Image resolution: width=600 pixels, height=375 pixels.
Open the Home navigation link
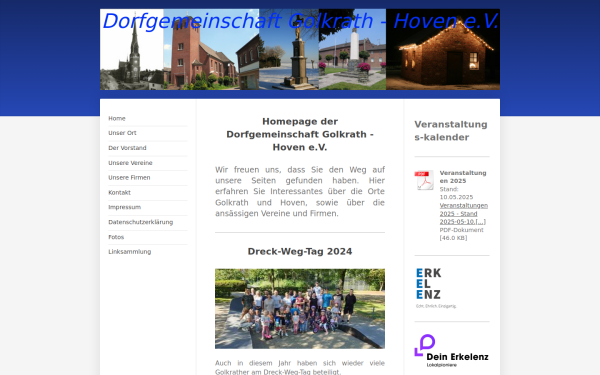[117, 118]
